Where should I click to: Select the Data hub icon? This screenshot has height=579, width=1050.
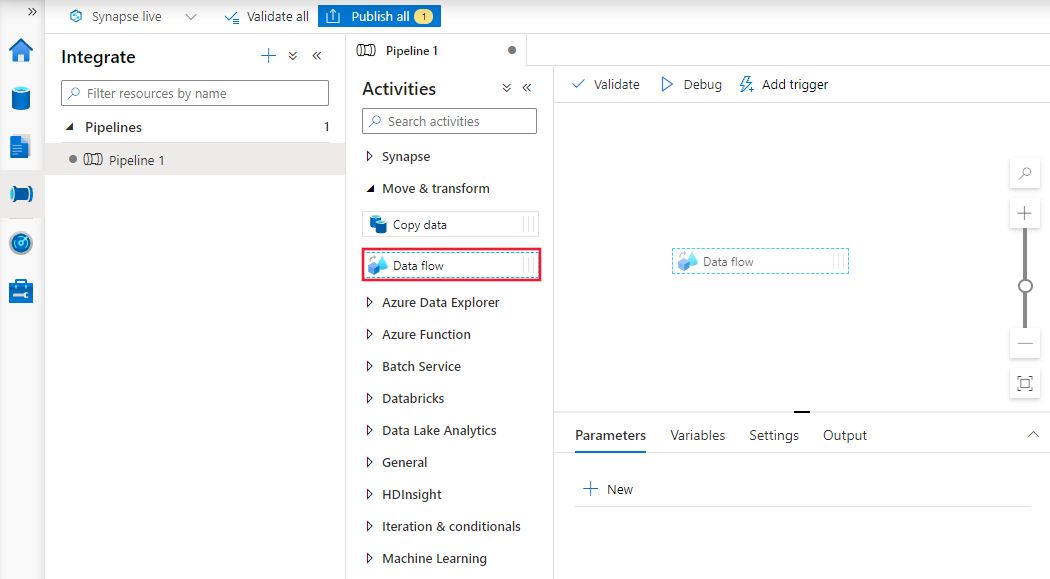(21, 98)
